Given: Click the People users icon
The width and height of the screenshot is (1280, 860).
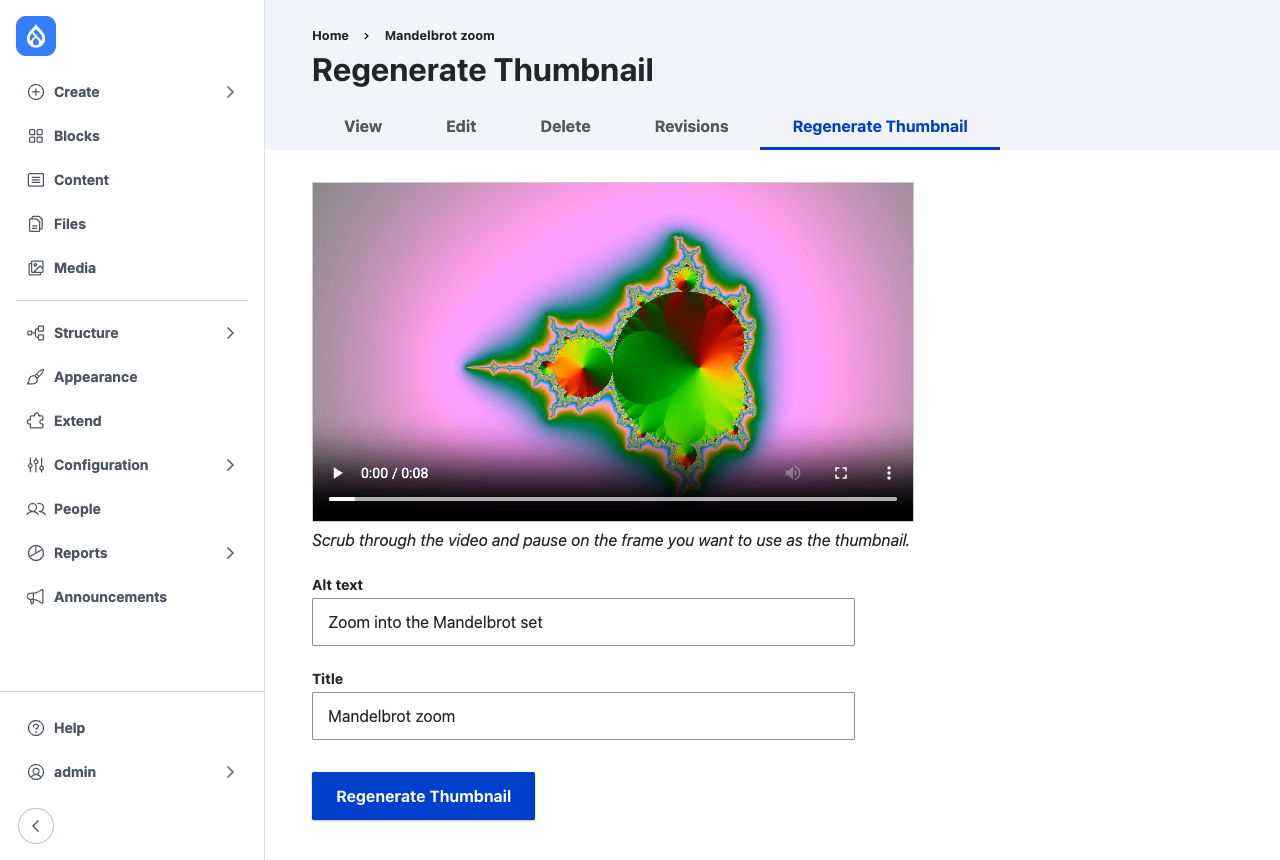Looking at the screenshot, I should click(36, 509).
